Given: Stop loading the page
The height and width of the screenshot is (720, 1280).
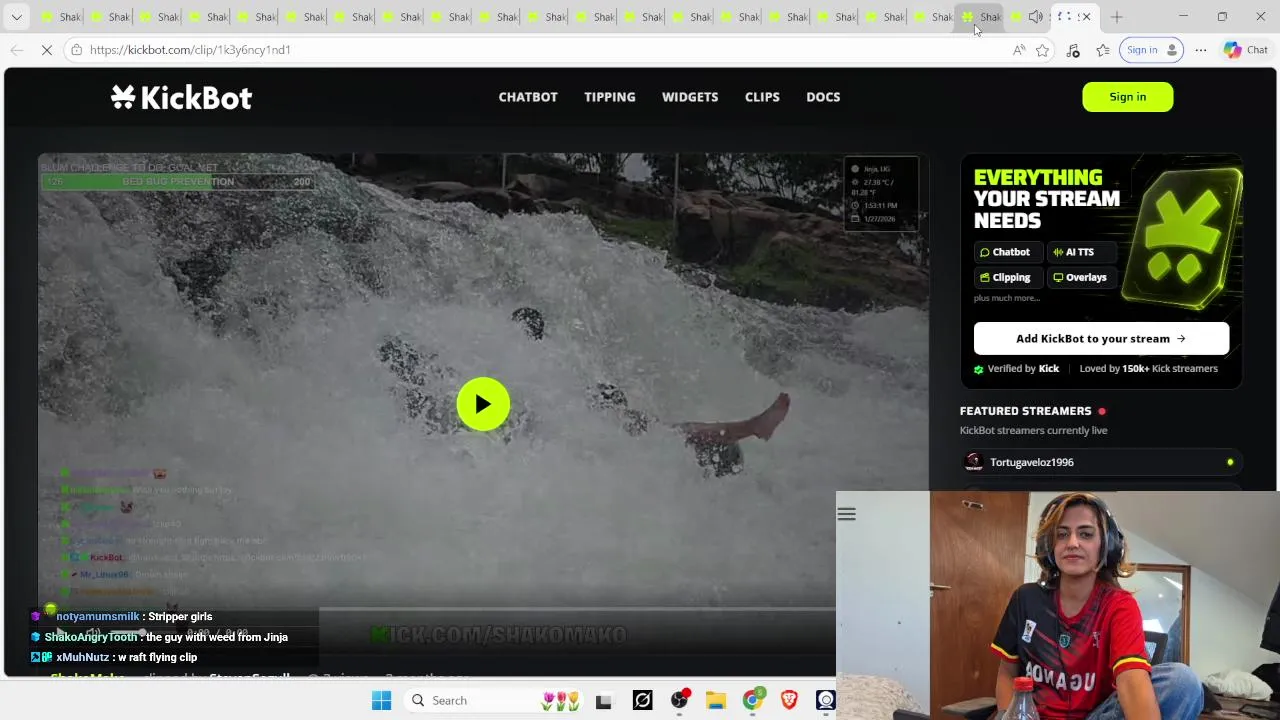Looking at the screenshot, I should tap(47, 50).
